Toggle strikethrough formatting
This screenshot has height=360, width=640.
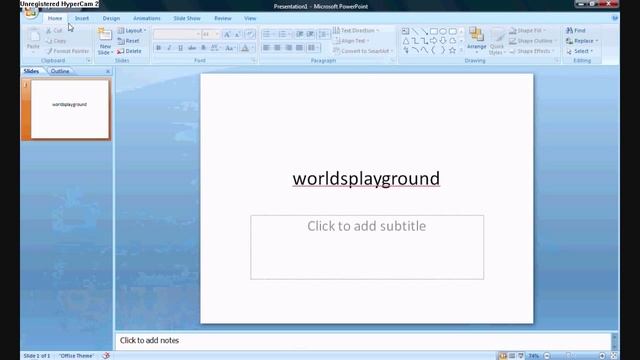pos(192,48)
